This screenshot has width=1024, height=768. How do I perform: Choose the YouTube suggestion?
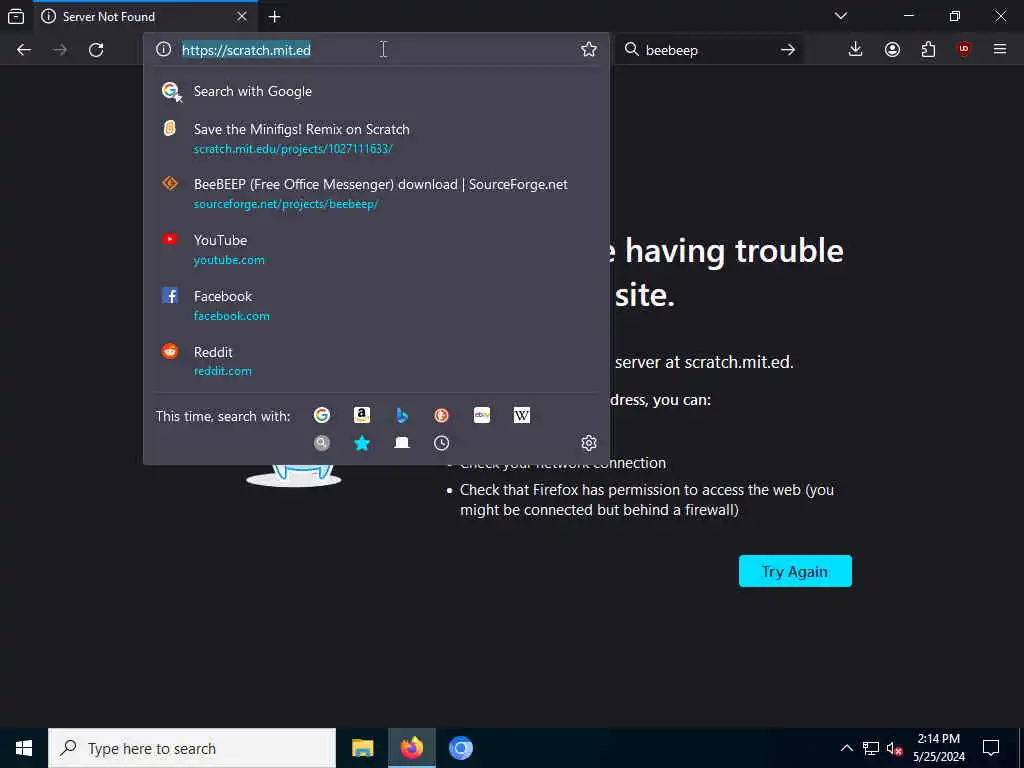pyautogui.click(x=377, y=249)
